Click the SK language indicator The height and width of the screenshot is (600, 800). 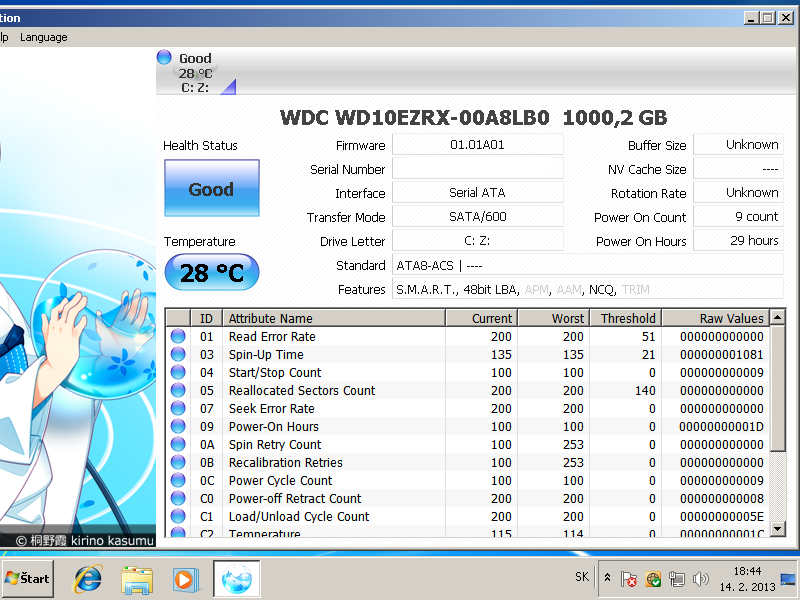[582, 577]
